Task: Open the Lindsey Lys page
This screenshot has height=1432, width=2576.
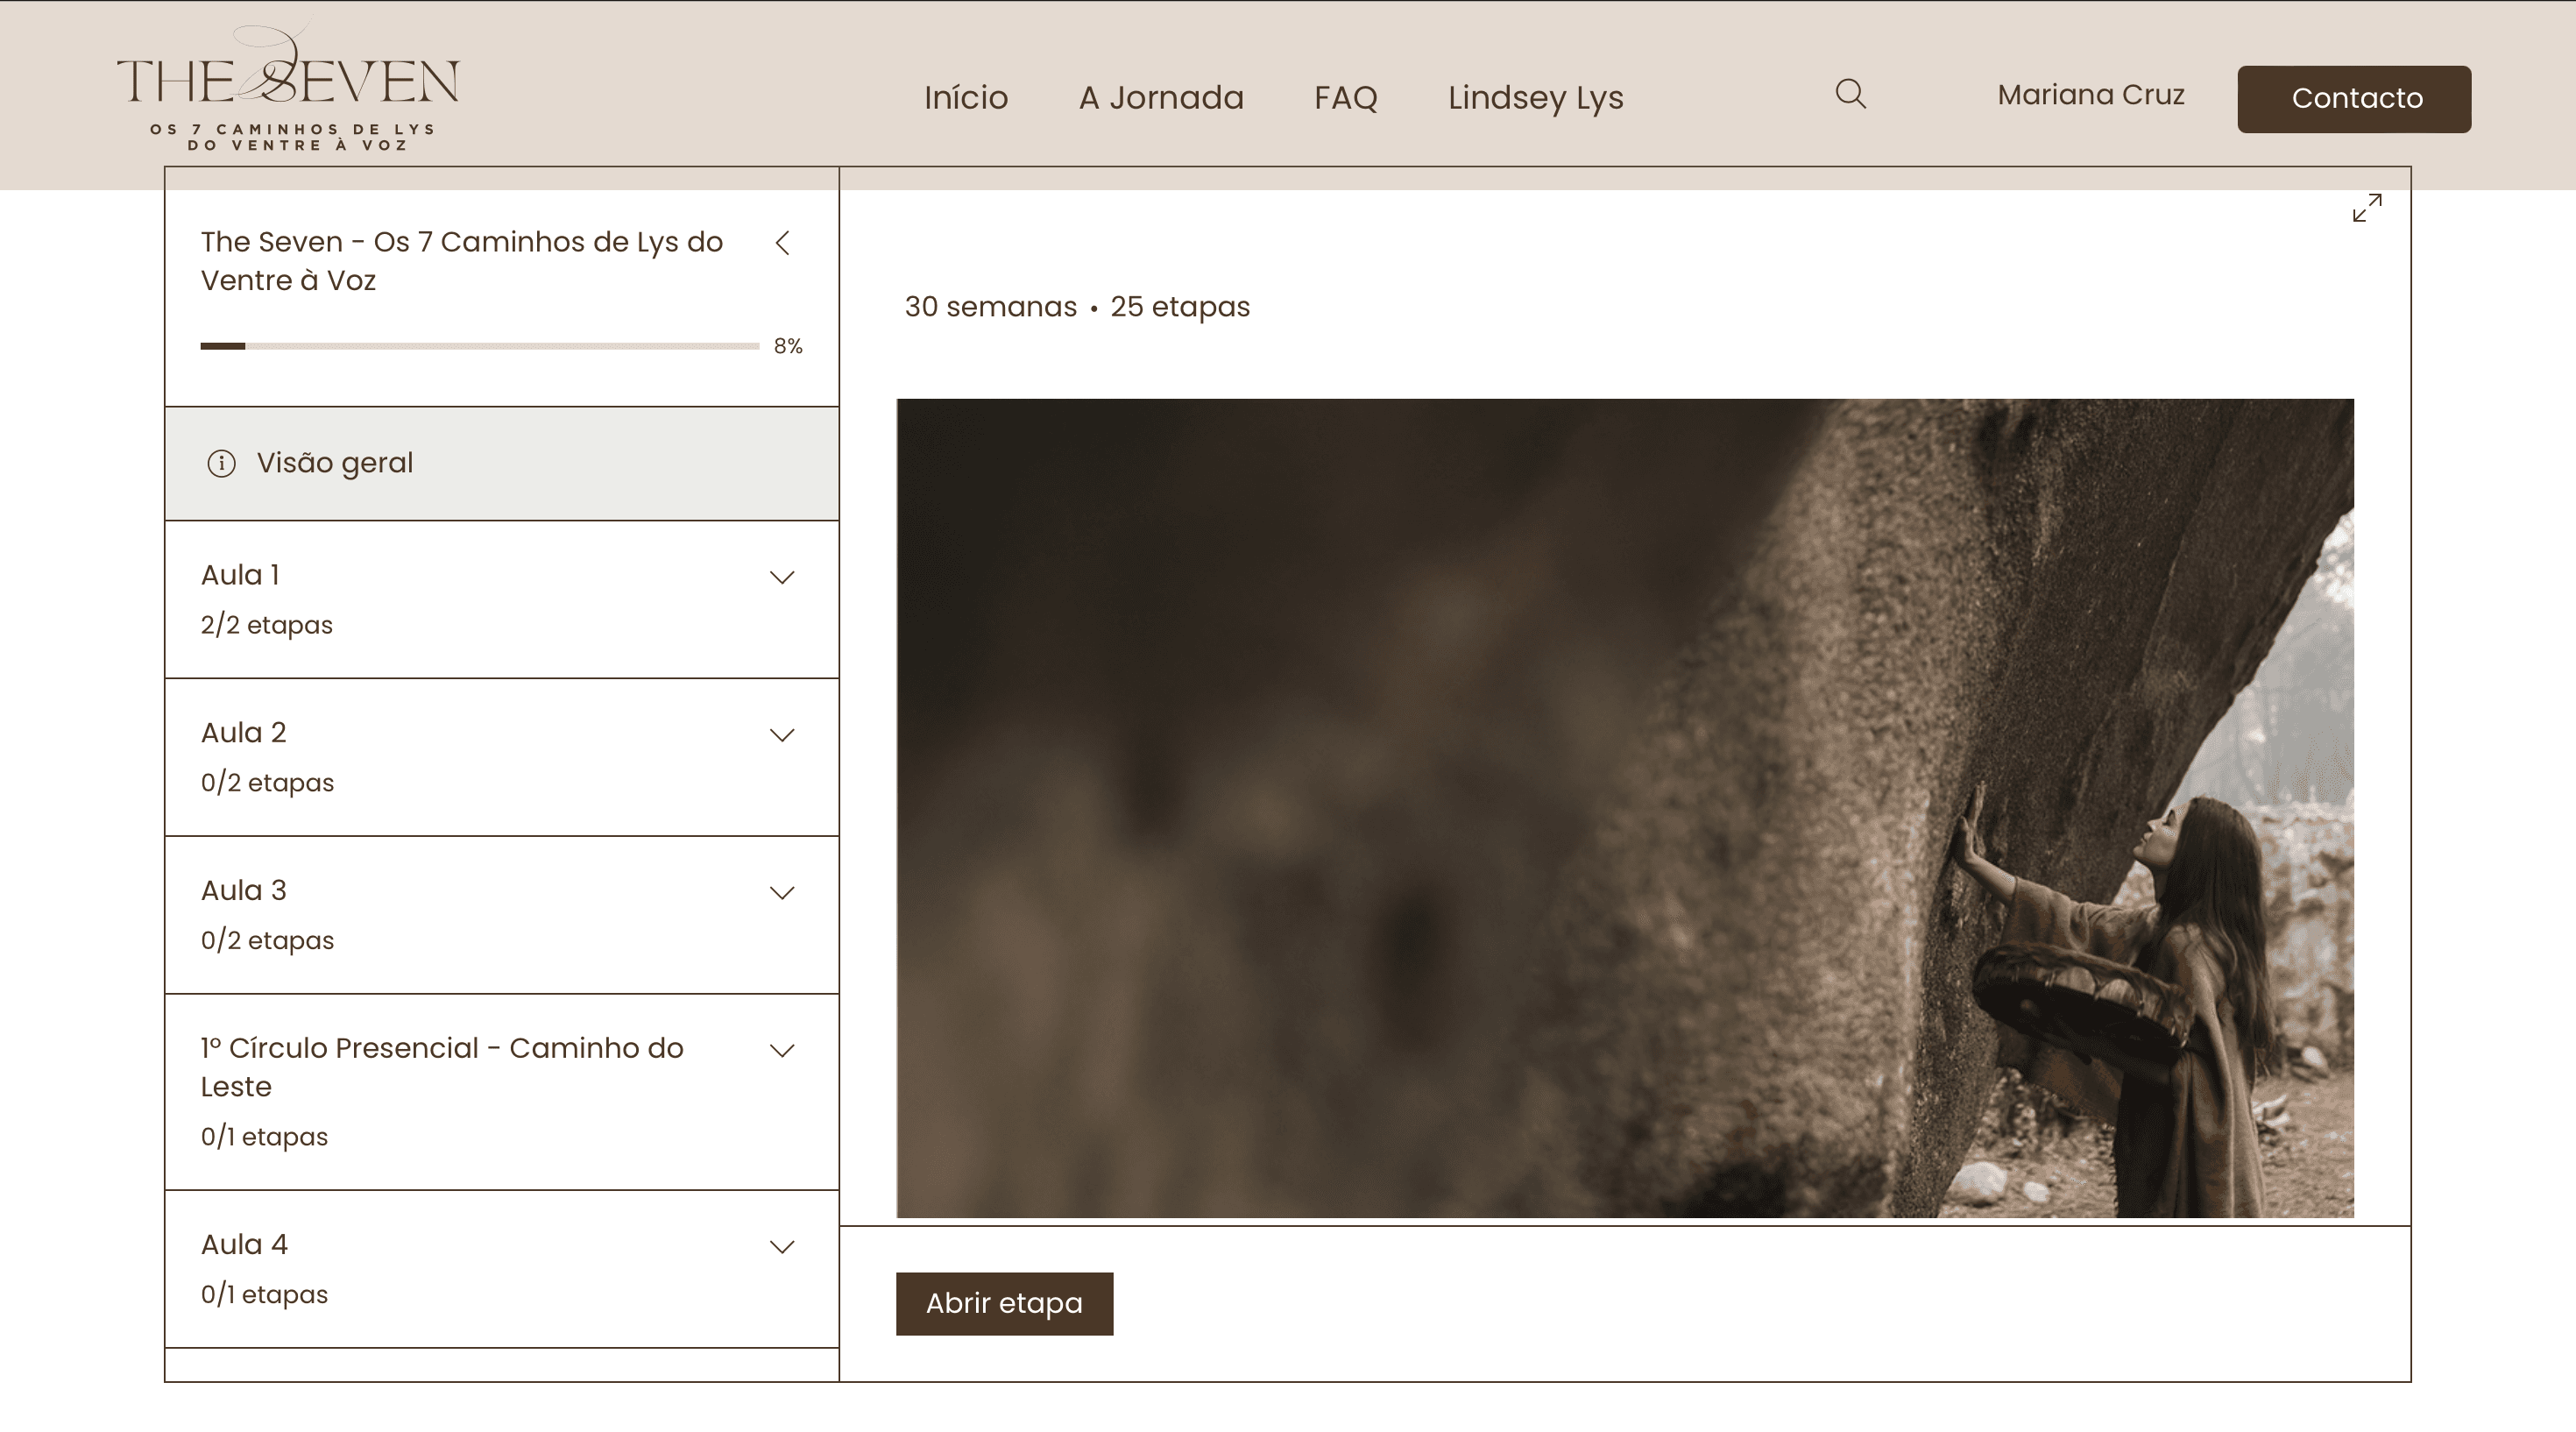Action: [x=1535, y=98]
